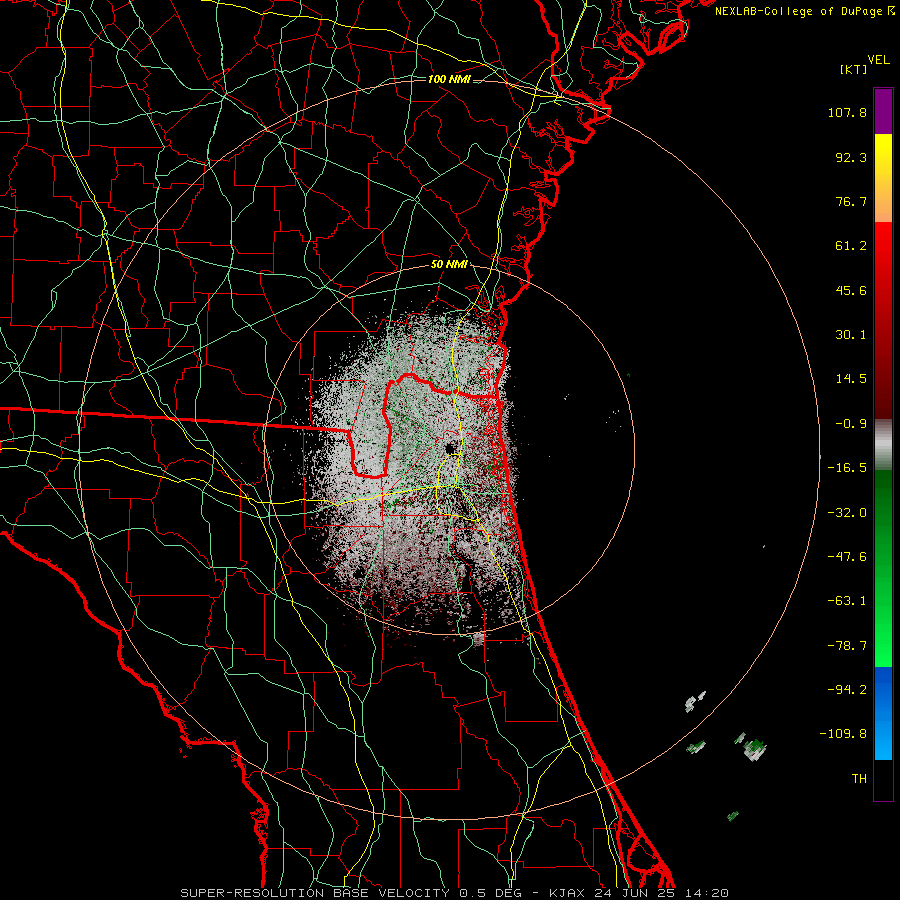This screenshot has width=900, height=900.
Task: Click the TH legend label
Action: [859, 779]
